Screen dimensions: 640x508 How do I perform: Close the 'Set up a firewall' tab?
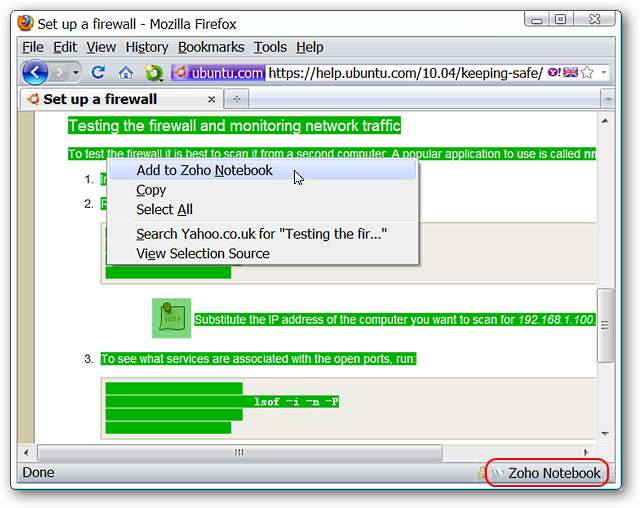211,100
